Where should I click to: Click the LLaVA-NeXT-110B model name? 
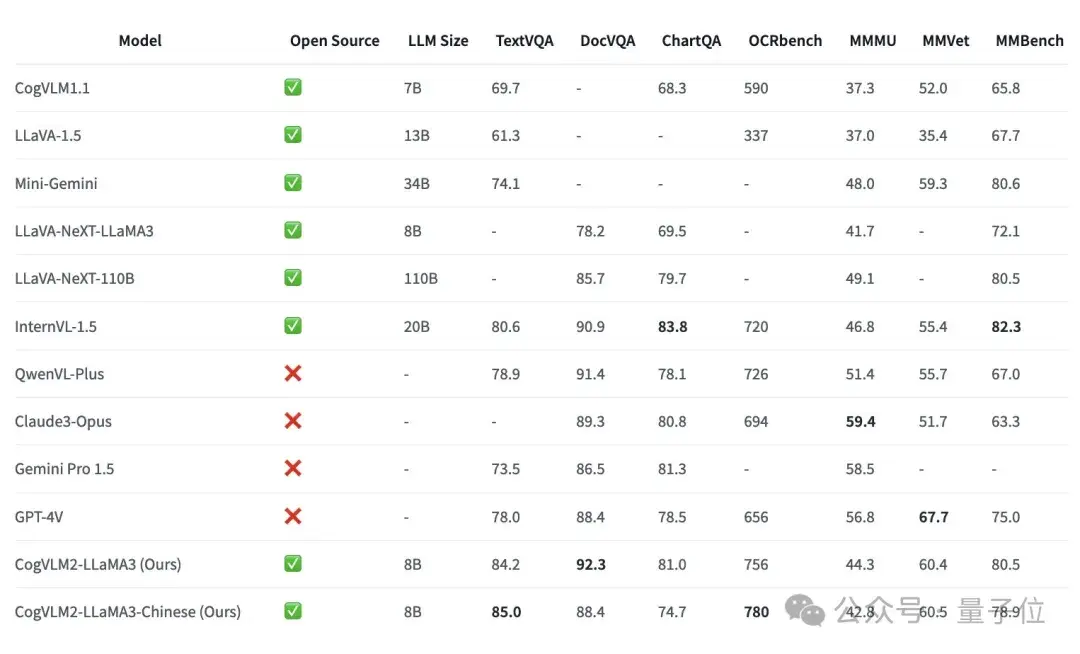coord(74,279)
